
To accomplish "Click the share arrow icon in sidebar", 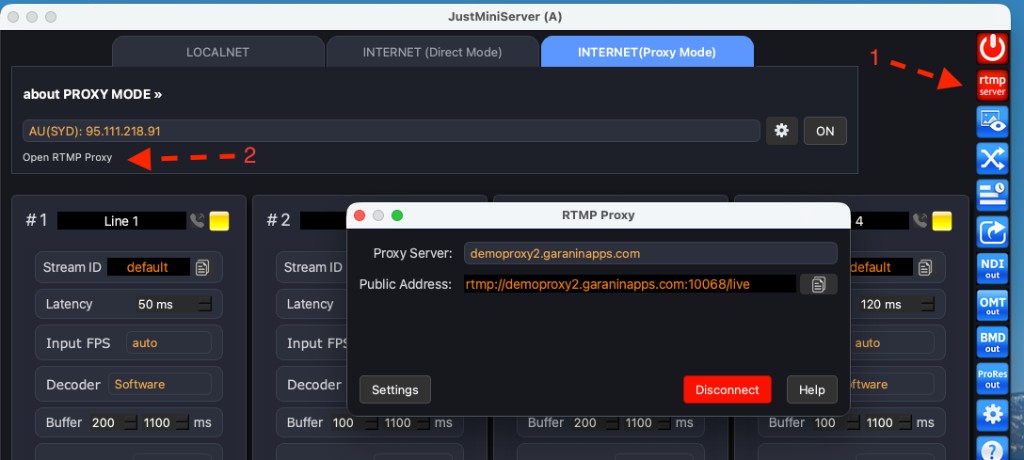I will coord(992,232).
